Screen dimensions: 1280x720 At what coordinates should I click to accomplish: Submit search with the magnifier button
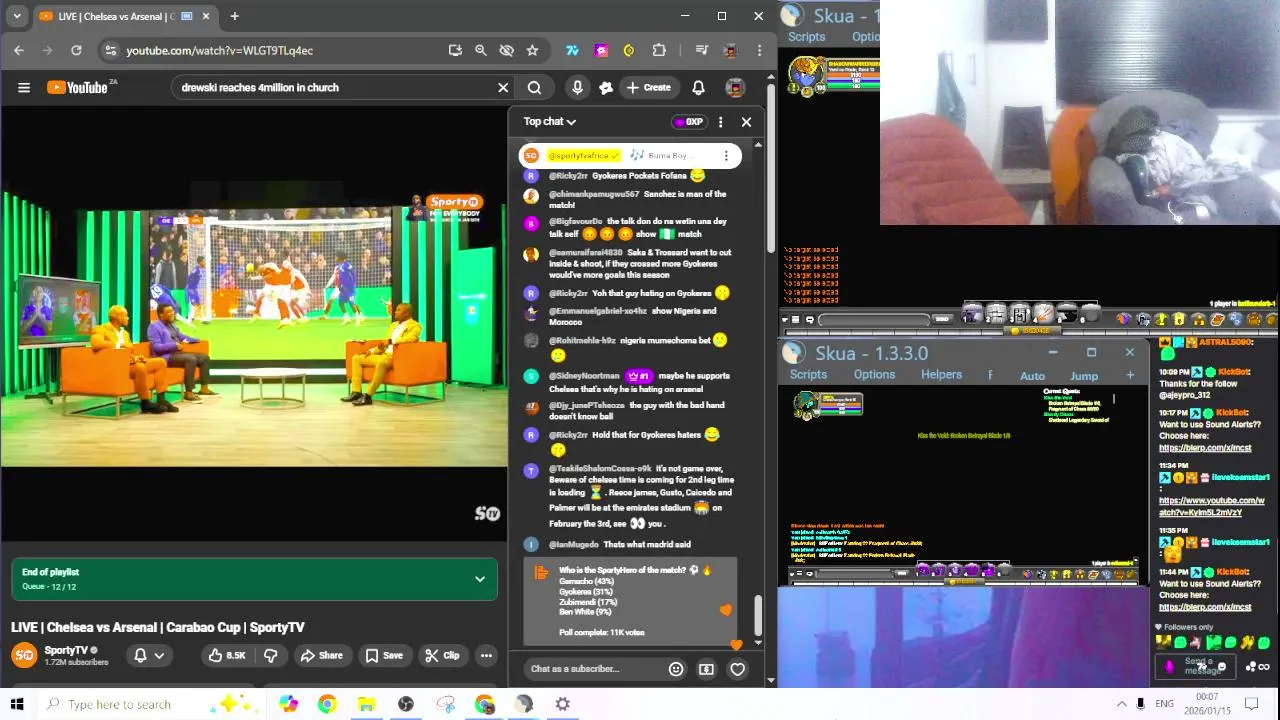pos(534,88)
